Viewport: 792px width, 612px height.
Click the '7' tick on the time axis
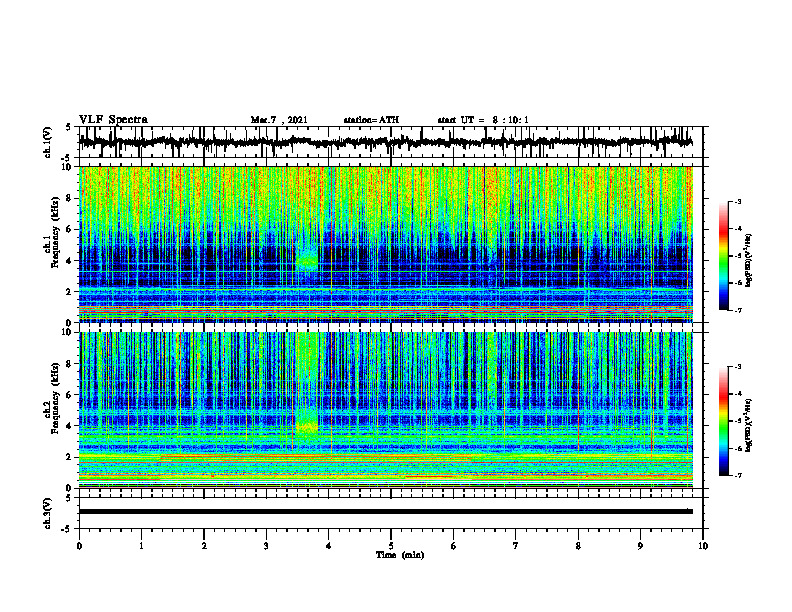[516, 546]
